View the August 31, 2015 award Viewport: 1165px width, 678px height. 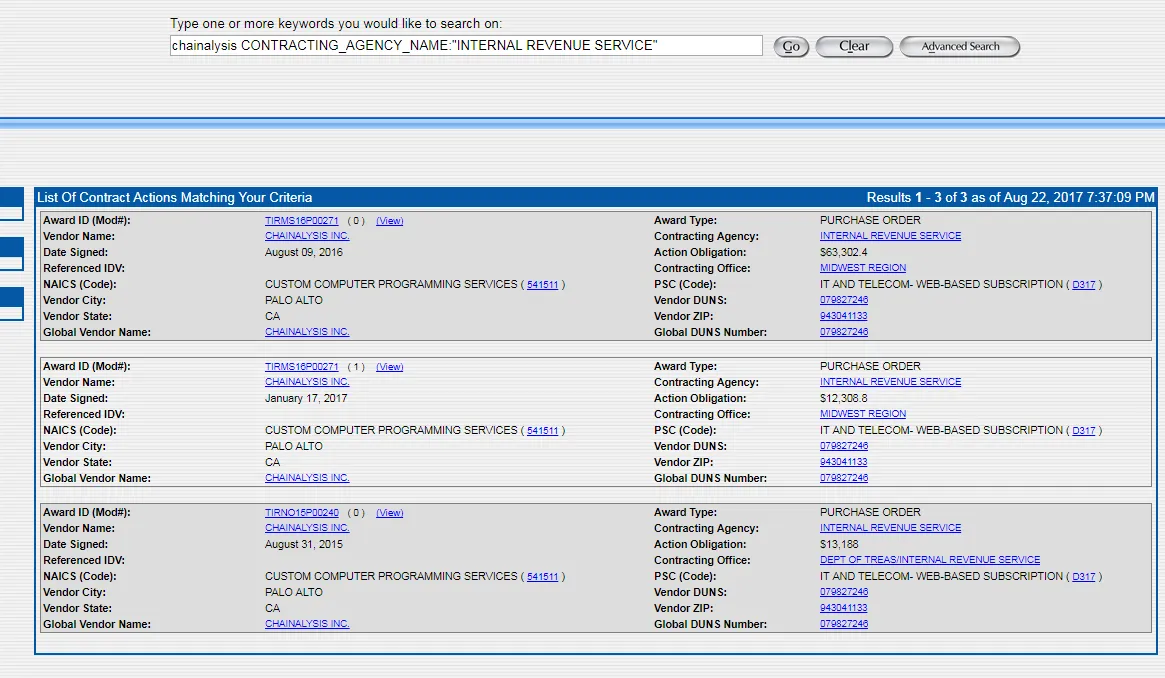click(x=389, y=512)
